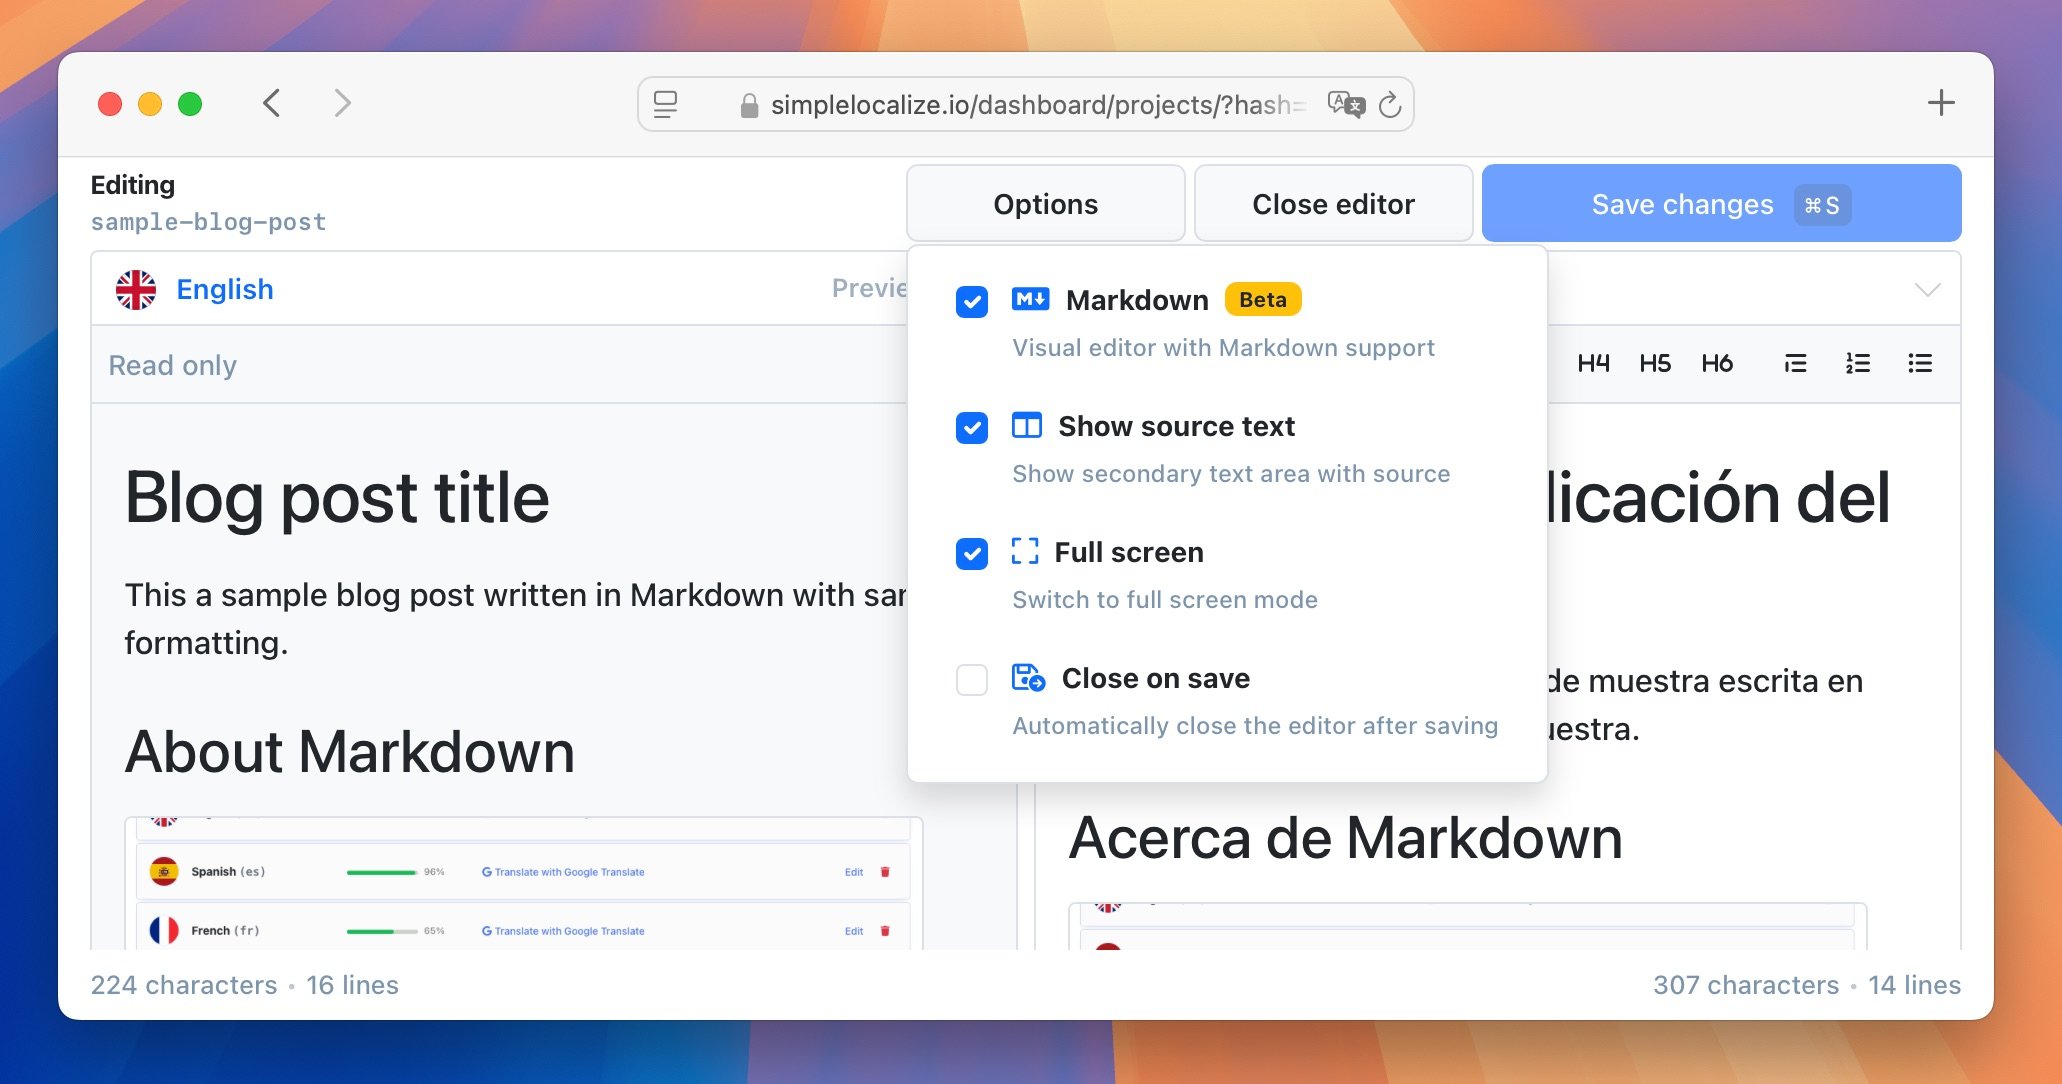Reload the page with refresh icon
The width and height of the screenshot is (2062, 1084).
[x=1390, y=104]
